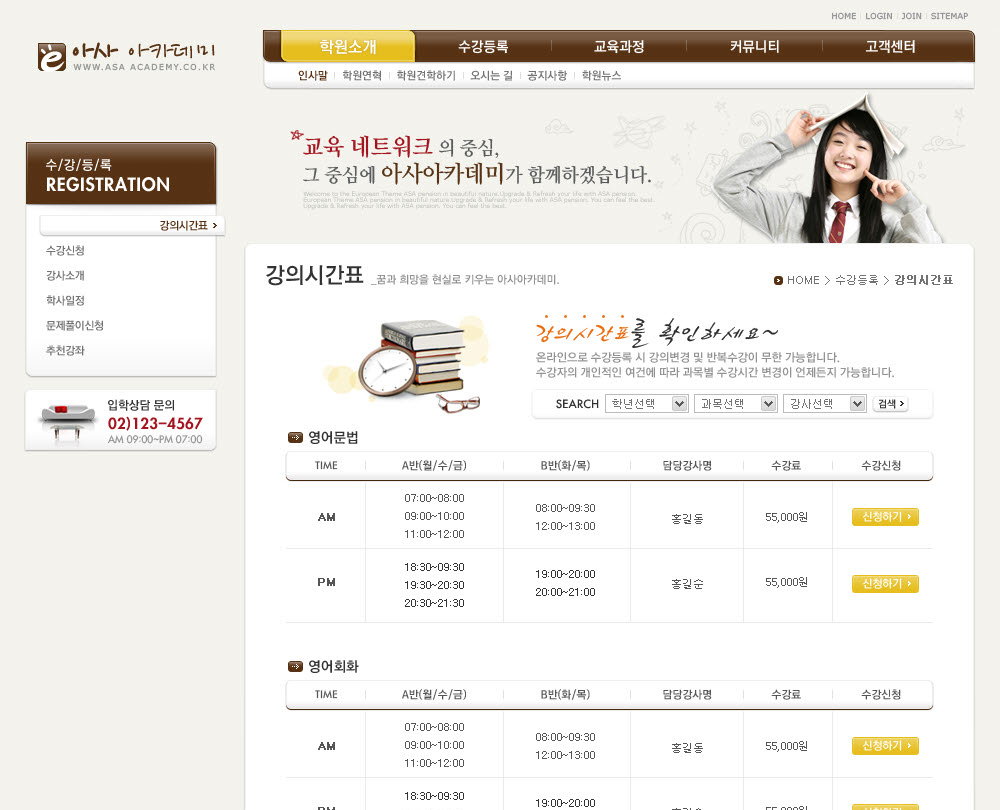This screenshot has height=810, width=1000.
Task: Click 신청하기 for 영어문법 PM class
Action: click(x=885, y=584)
